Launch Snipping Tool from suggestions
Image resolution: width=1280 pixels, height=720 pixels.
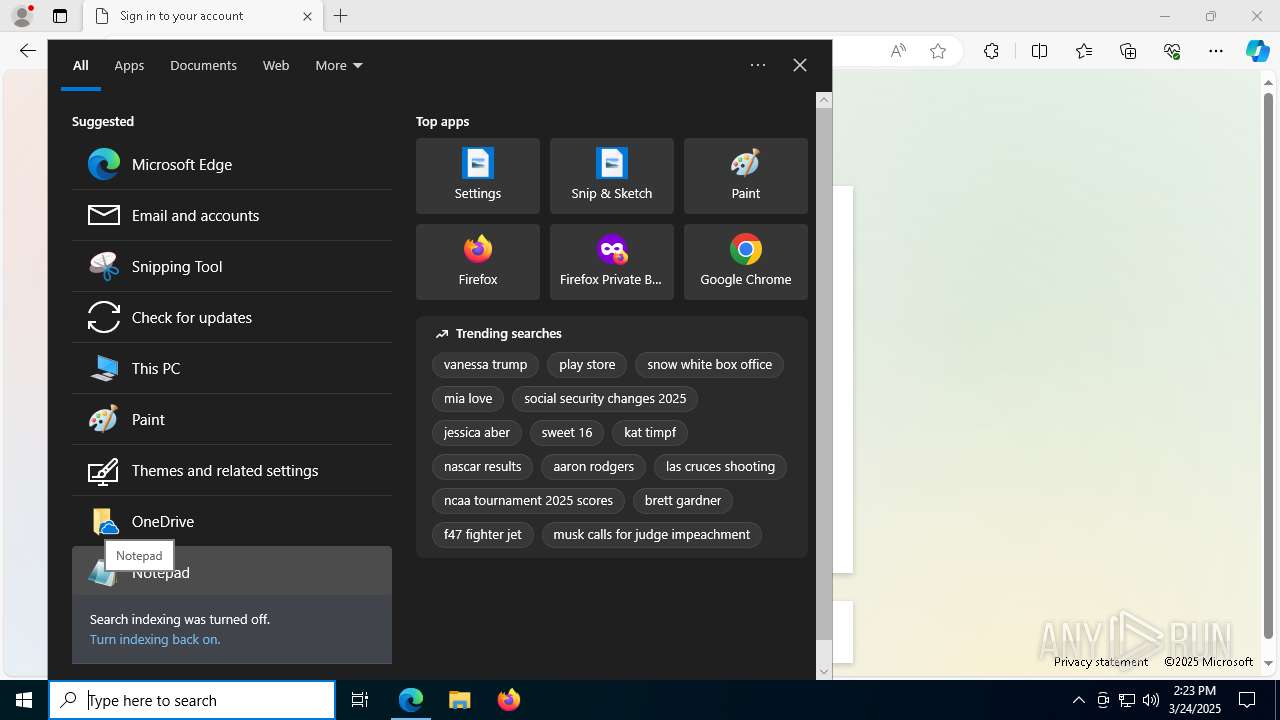coord(231,266)
